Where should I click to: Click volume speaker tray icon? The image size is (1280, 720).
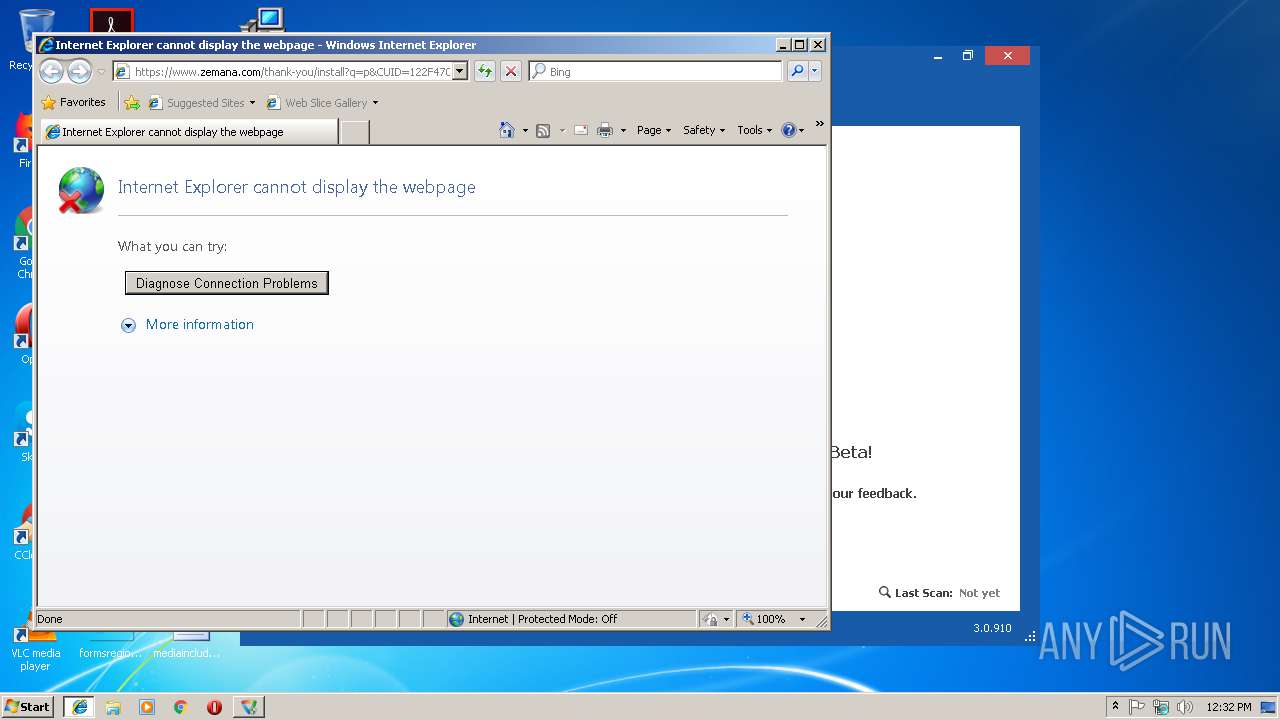click(1185, 706)
